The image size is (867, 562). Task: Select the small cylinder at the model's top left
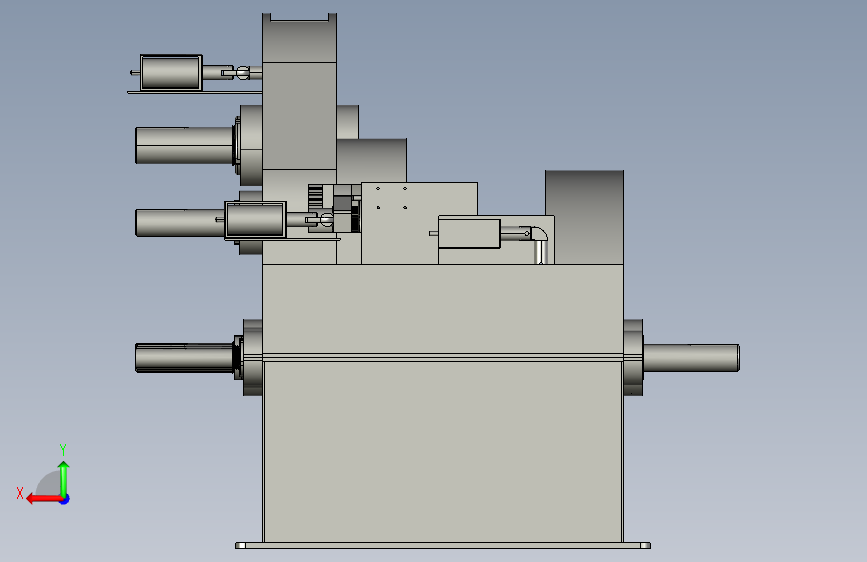coord(171,72)
